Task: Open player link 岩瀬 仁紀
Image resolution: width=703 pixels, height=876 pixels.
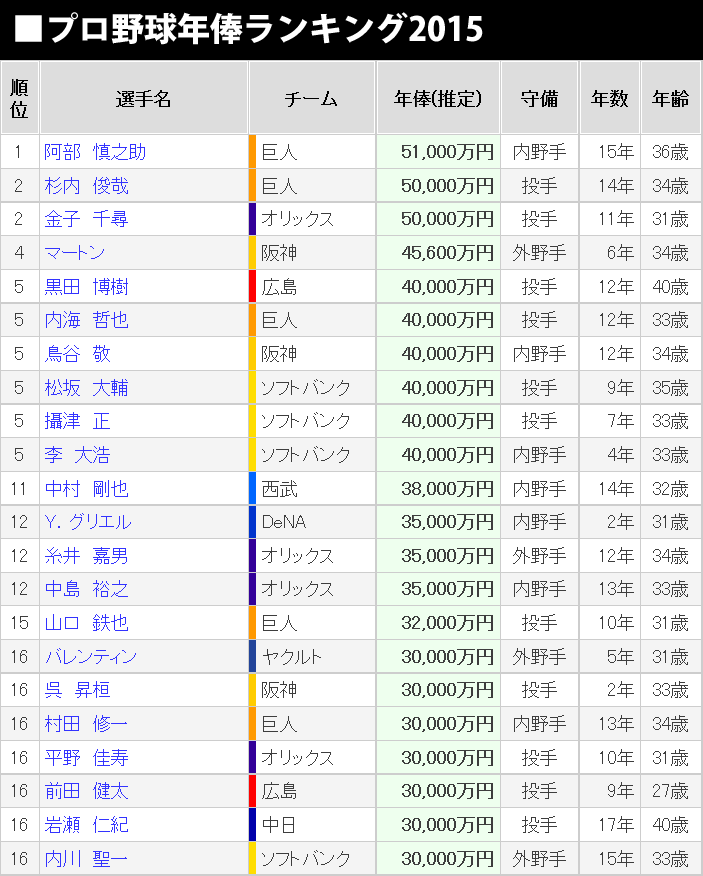Action: pyautogui.click(x=87, y=825)
